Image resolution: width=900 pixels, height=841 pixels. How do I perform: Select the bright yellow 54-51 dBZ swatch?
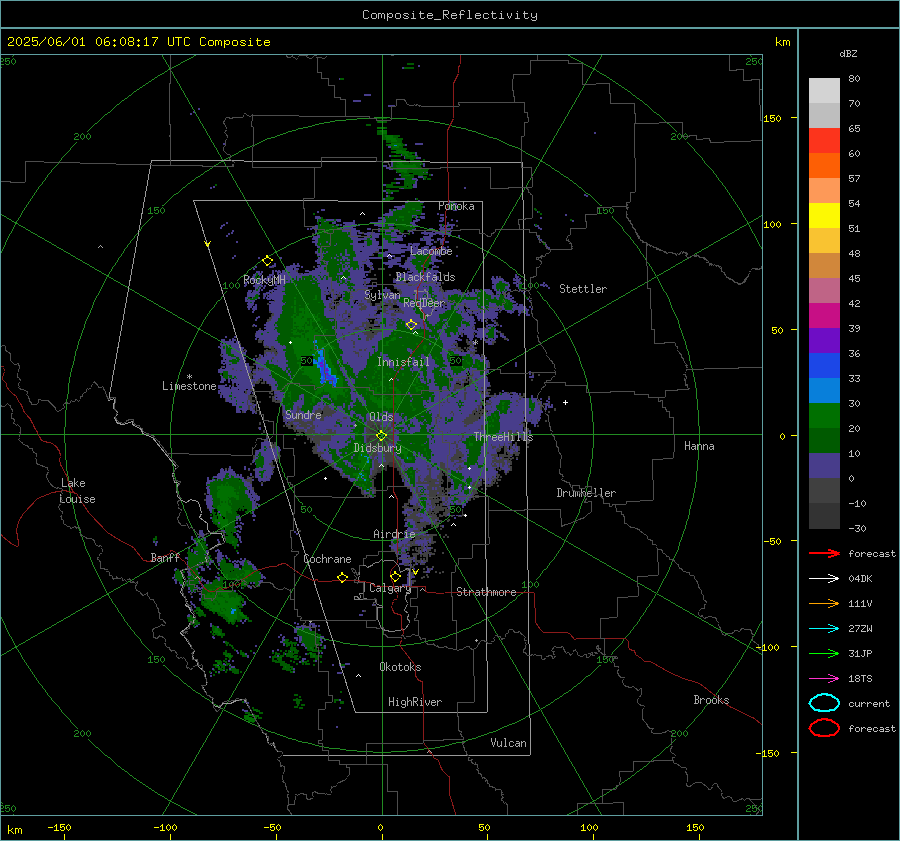(824, 216)
